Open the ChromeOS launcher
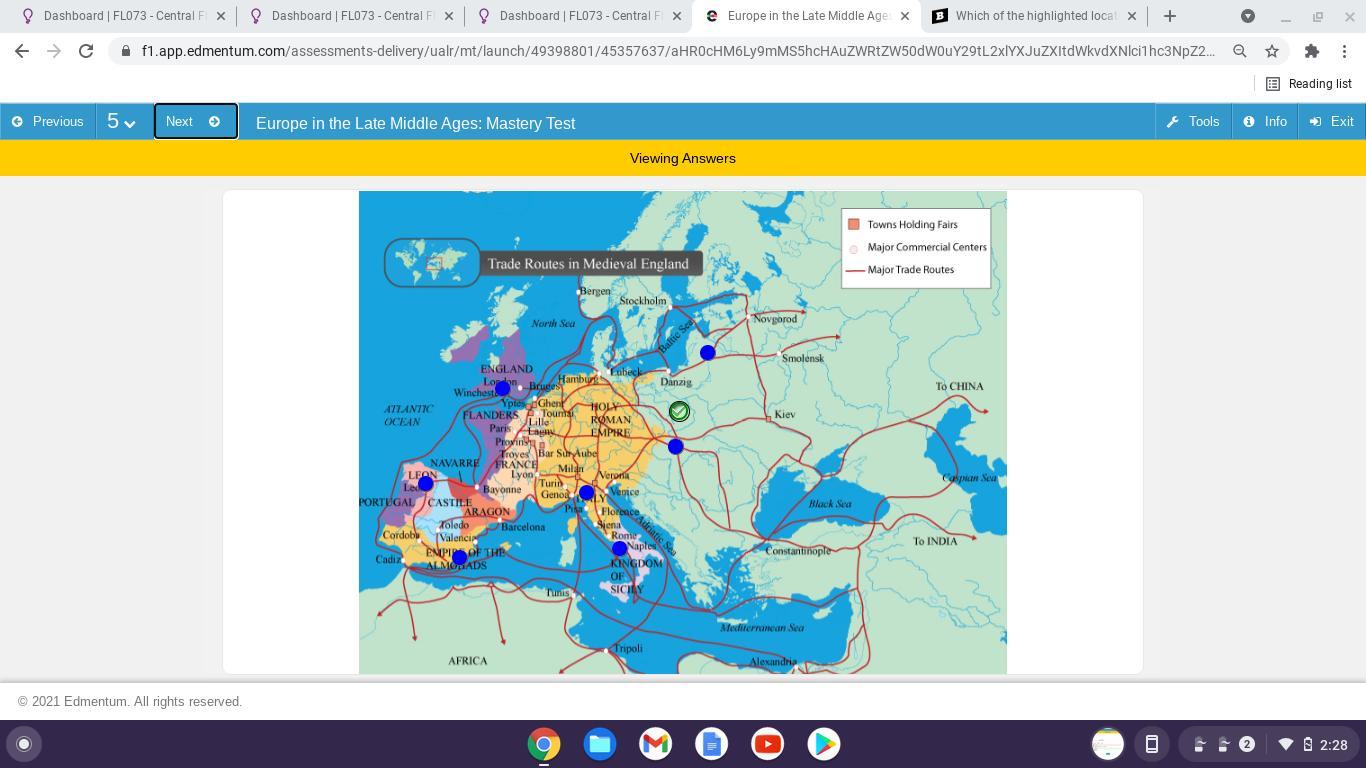 (24, 744)
